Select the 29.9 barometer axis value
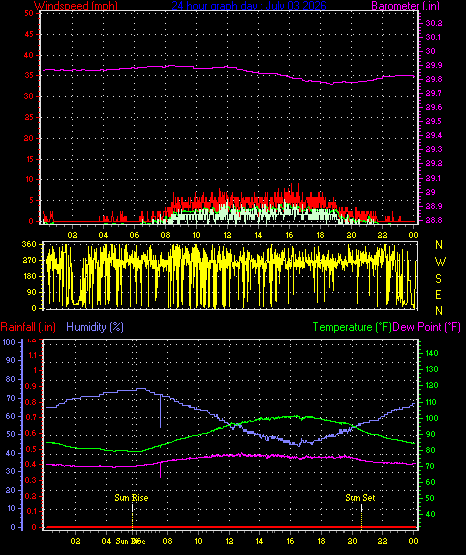Image resolution: width=466 pixels, height=555 pixels. (x=434, y=65)
